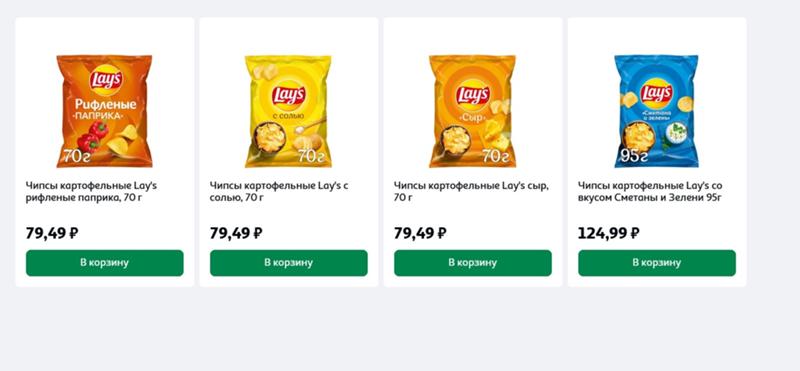Open the orange Lay's сыр bag image

click(x=472, y=111)
